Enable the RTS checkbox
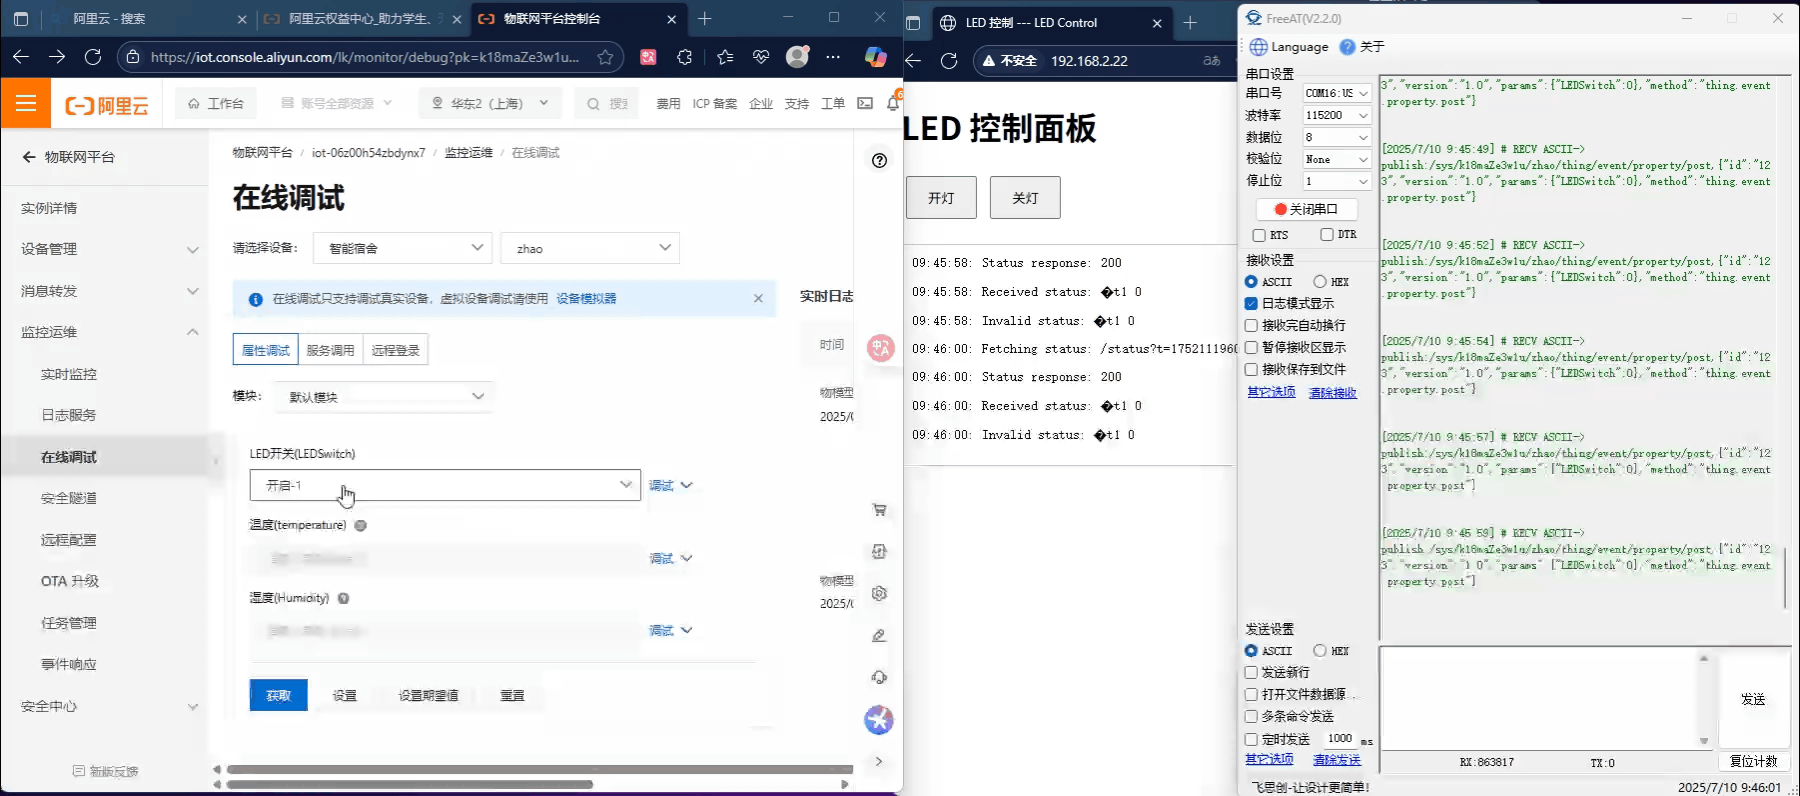The image size is (1800, 796). 1259,235
